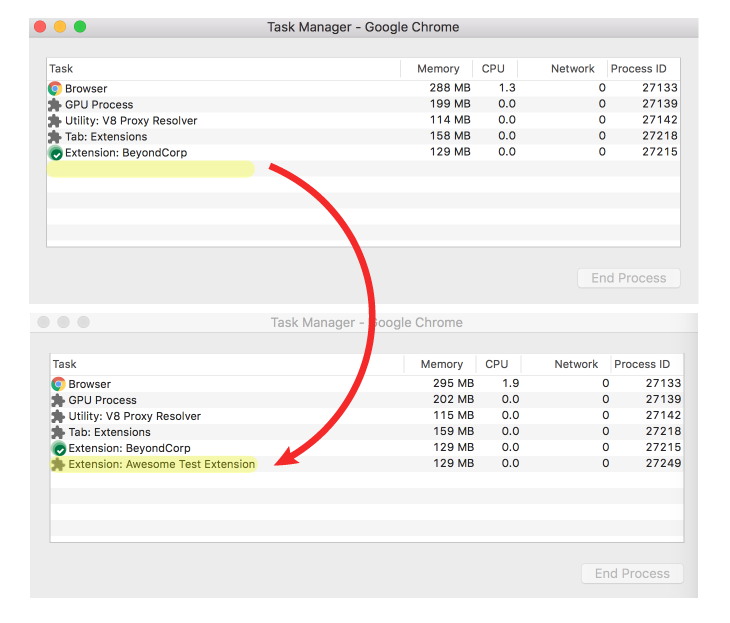Click process ID 27142 in lower window

(x=663, y=415)
